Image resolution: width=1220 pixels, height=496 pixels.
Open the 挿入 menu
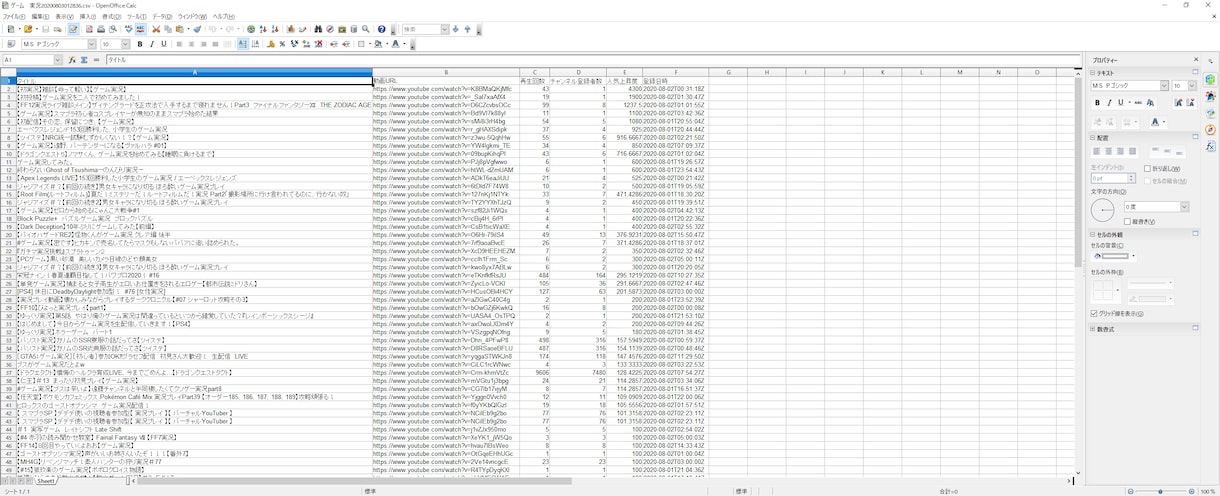point(88,17)
